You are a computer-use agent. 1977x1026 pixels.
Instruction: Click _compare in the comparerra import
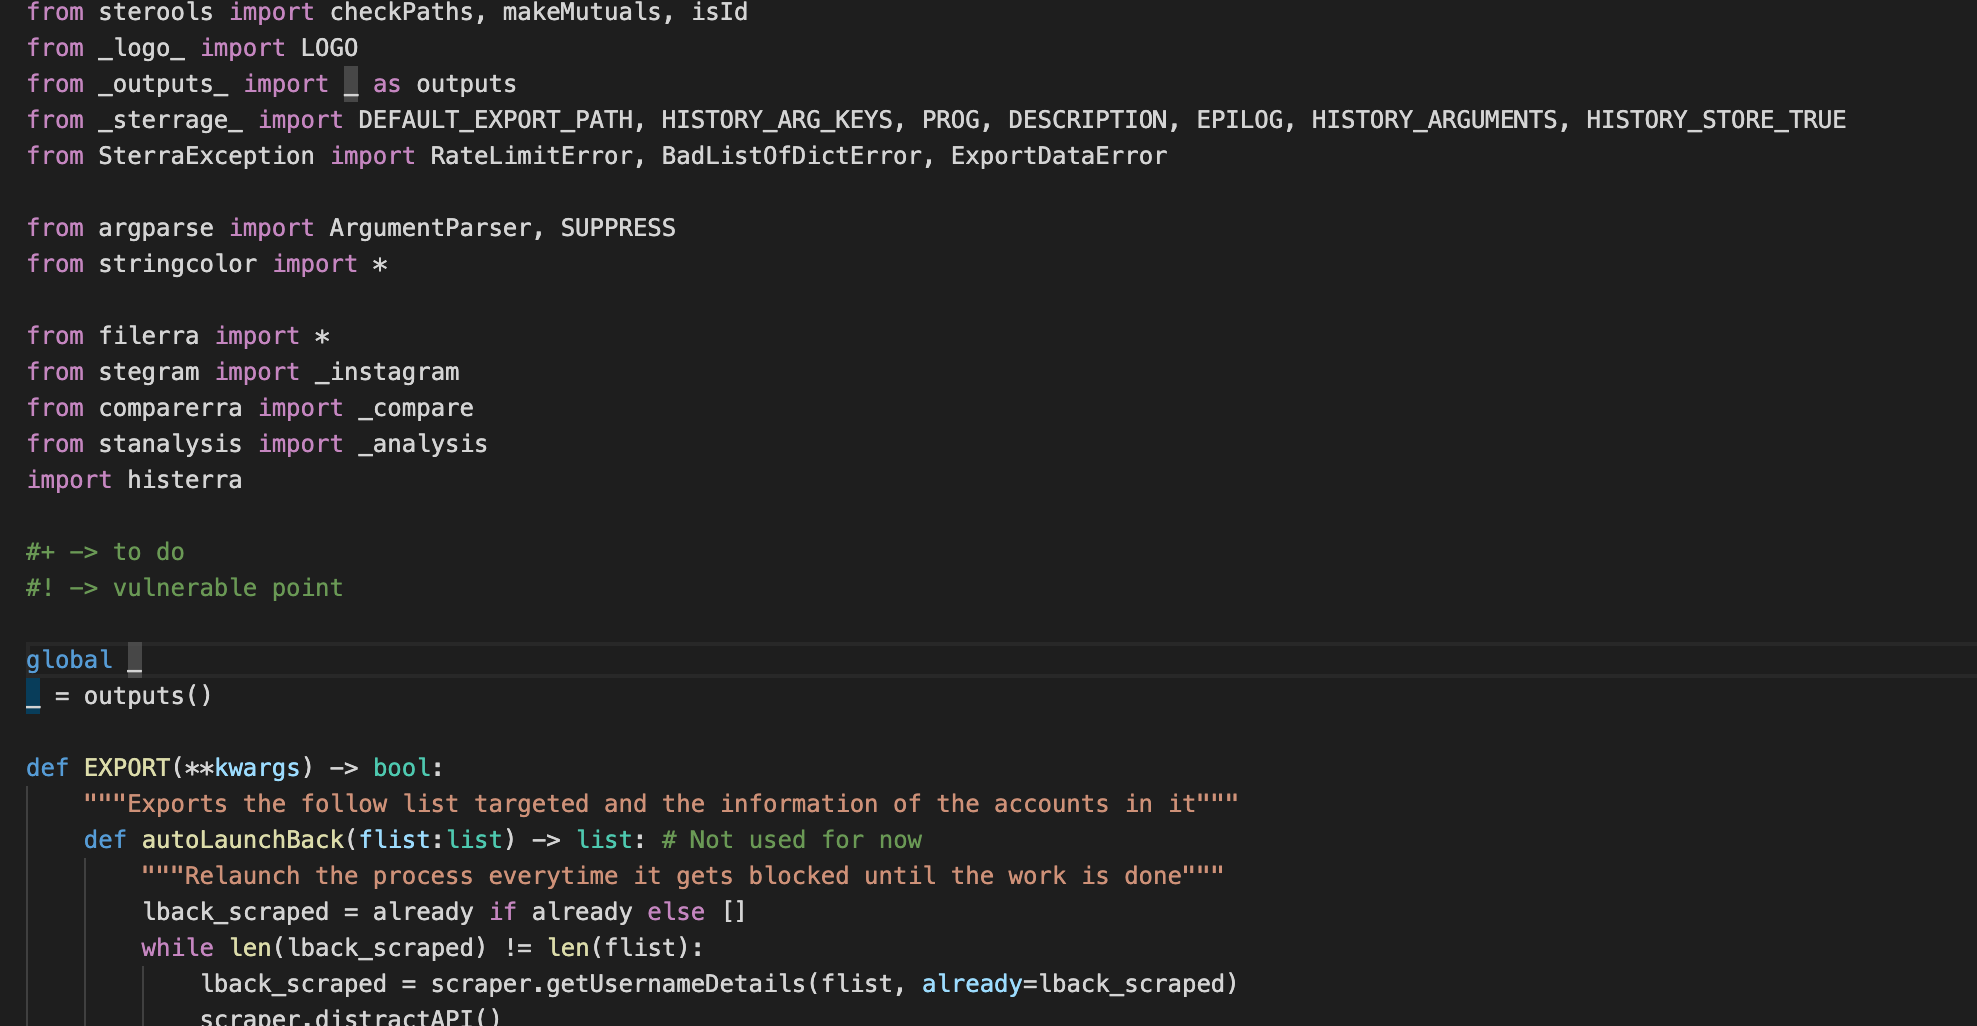[x=416, y=407]
